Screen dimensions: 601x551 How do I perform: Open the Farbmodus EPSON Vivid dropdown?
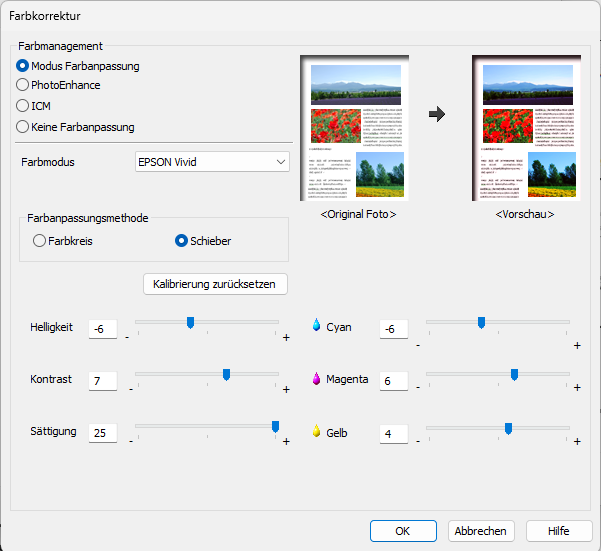(212, 162)
